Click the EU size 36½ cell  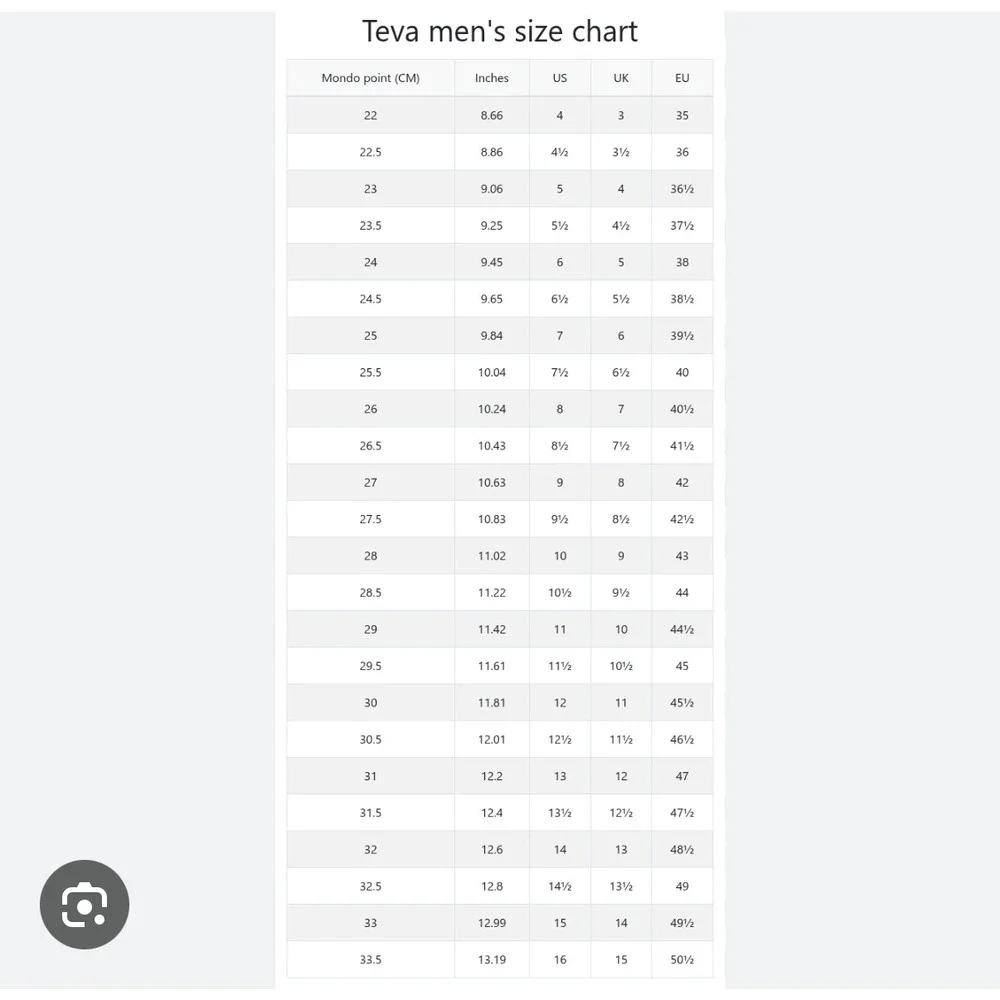[x=682, y=189]
